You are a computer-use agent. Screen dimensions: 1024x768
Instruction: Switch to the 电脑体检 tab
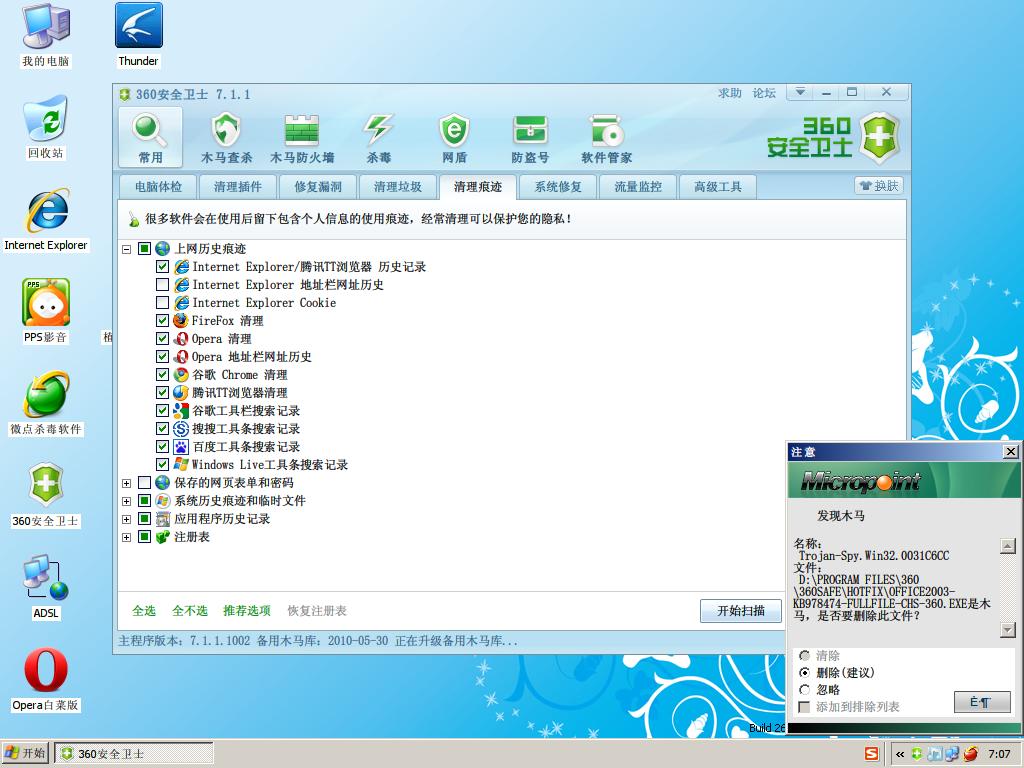pyautogui.click(x=158, y=187)
